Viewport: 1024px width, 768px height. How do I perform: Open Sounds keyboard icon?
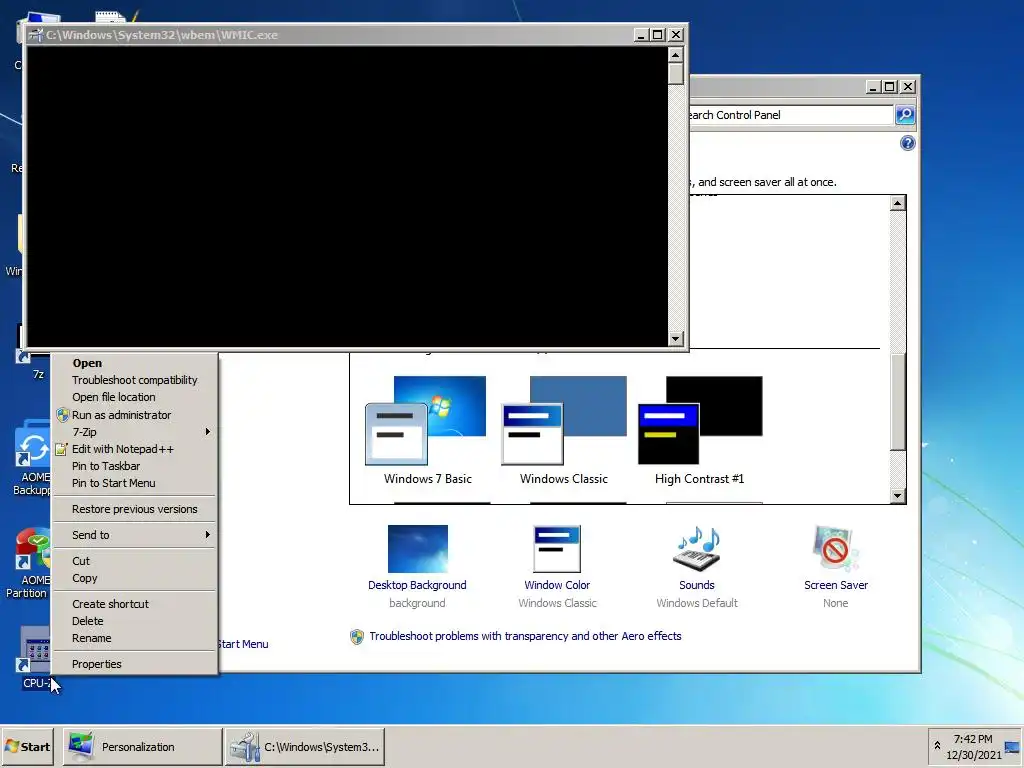tap(697, 549)
